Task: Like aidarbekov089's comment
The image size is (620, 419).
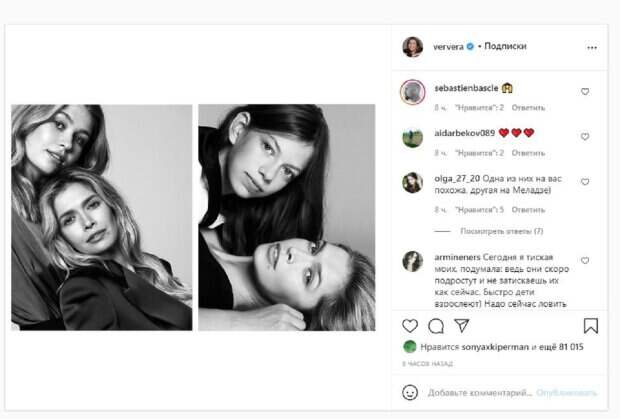Action: (x=585, y=137)
